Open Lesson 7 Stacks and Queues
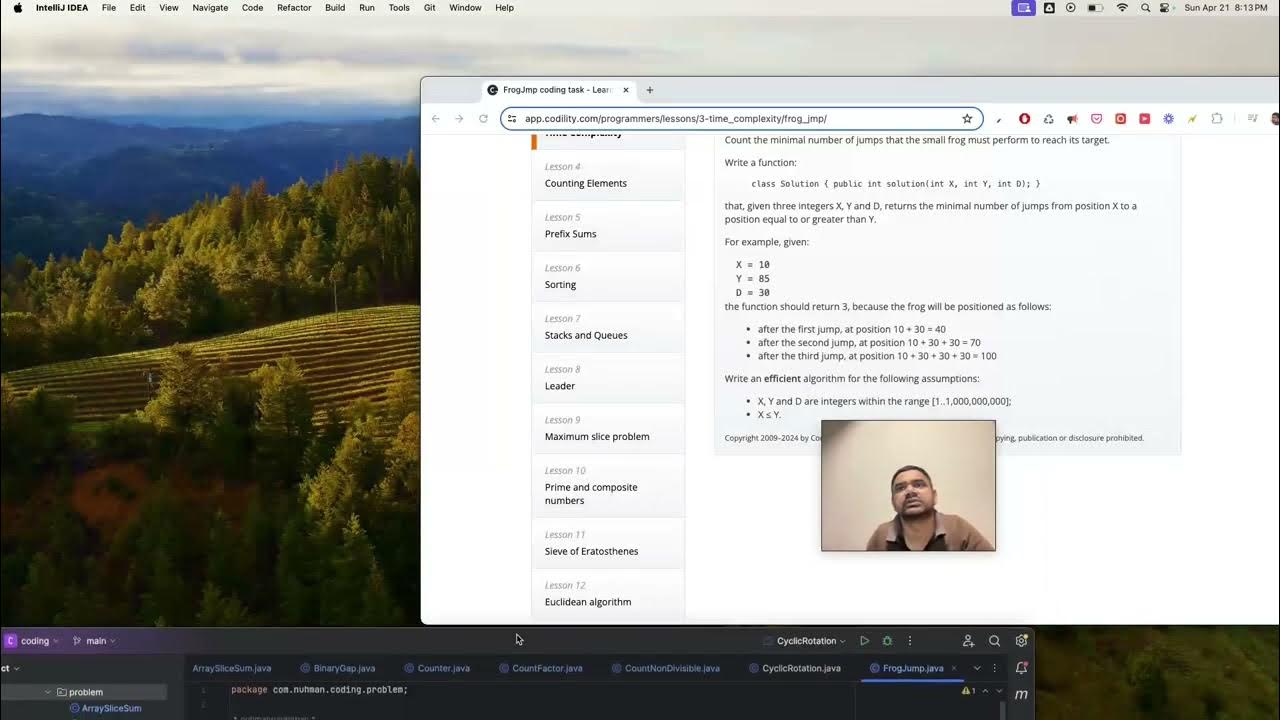The image size is (1280, 720). 608,327
